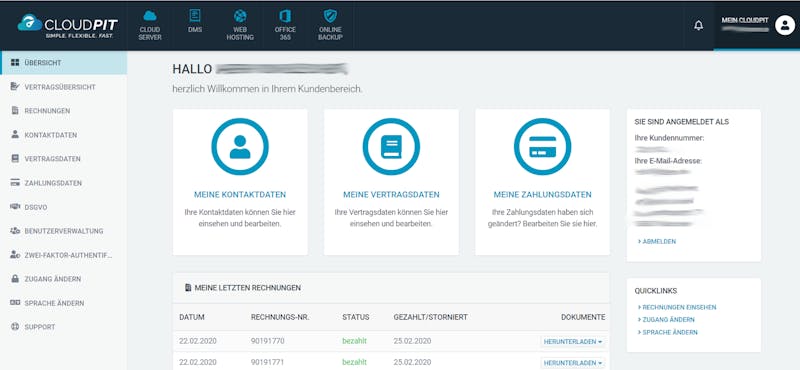
Task: Click the CloudPit logo
Action: point(68,26)
